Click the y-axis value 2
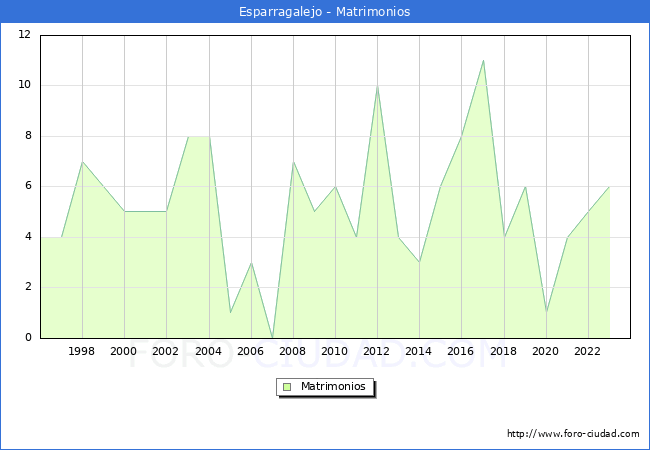 28,286
